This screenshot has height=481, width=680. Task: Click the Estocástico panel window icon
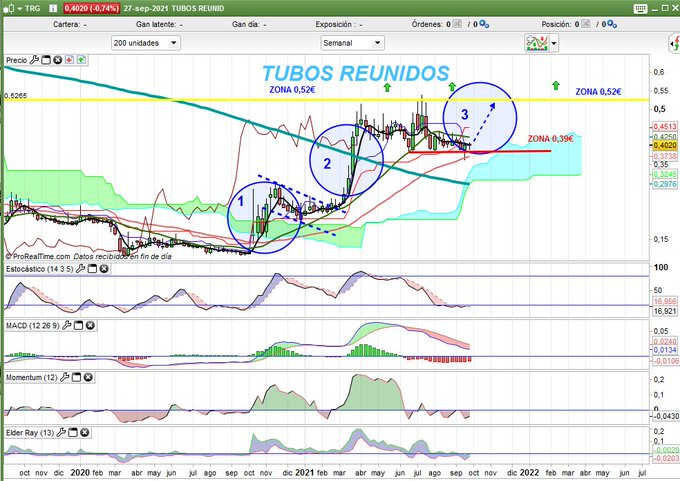92,269
